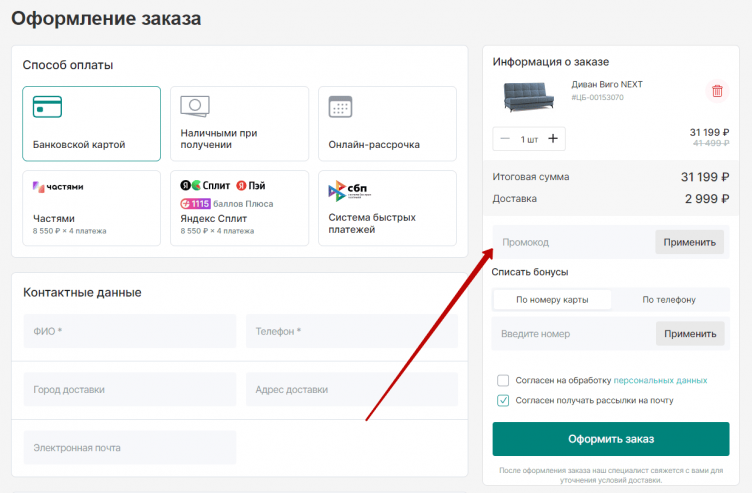The image size is (752, 493).
Task: Increase sofa quantity with plus
Action: 553,139
